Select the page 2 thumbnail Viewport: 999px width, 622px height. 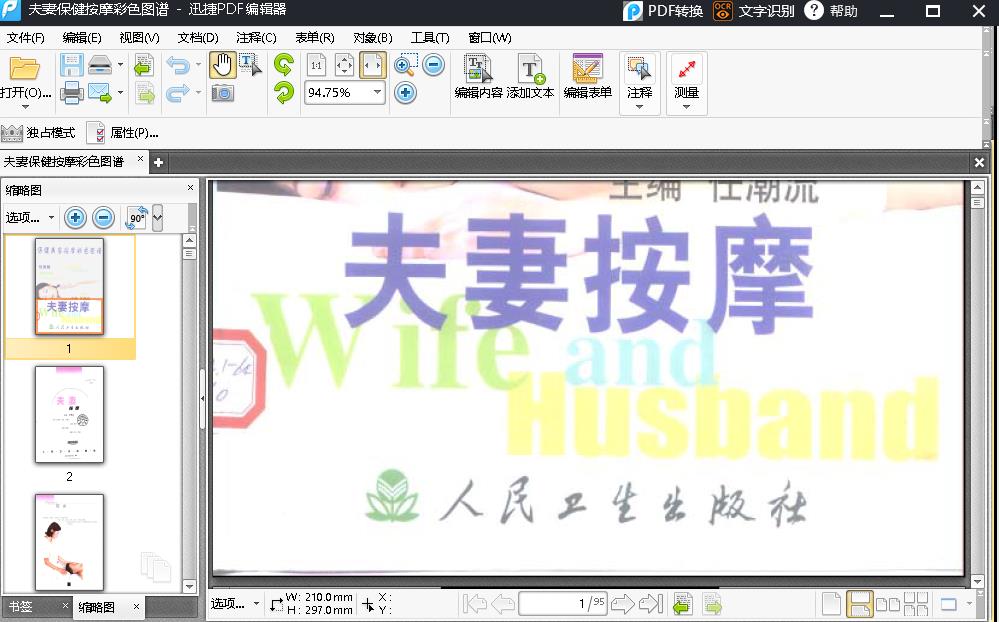pos(69,414)
